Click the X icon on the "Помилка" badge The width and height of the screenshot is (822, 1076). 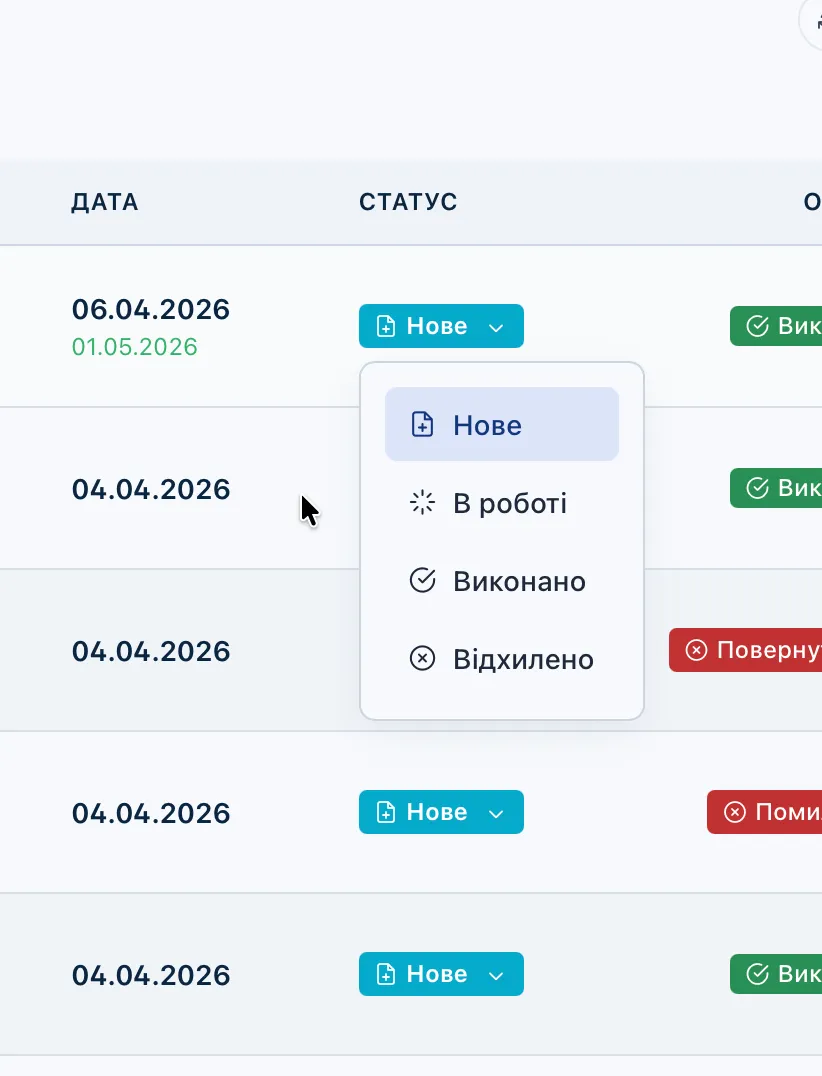[x=735, y=812]
